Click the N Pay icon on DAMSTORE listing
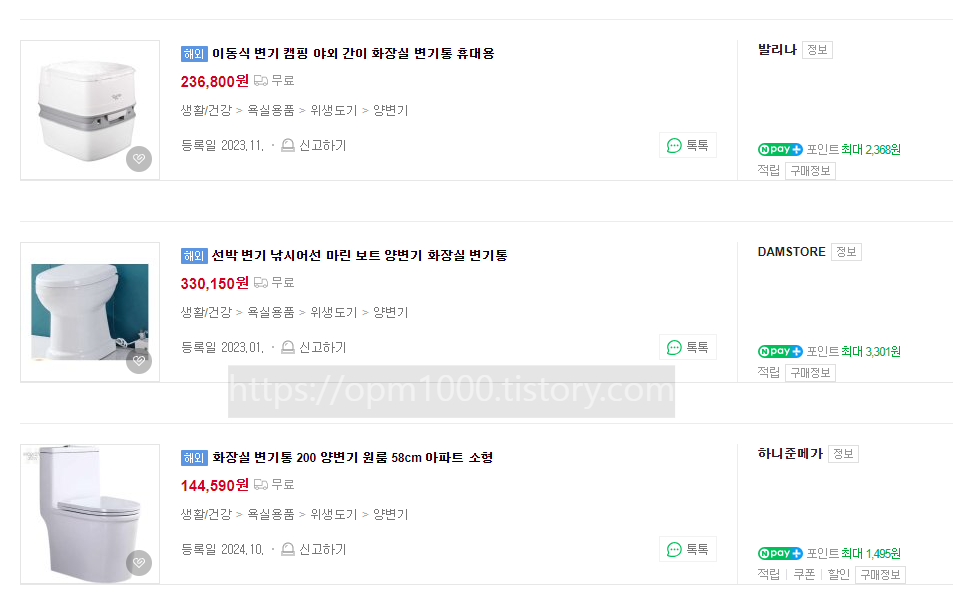The image size is (953, 608). tap(779, 352)
